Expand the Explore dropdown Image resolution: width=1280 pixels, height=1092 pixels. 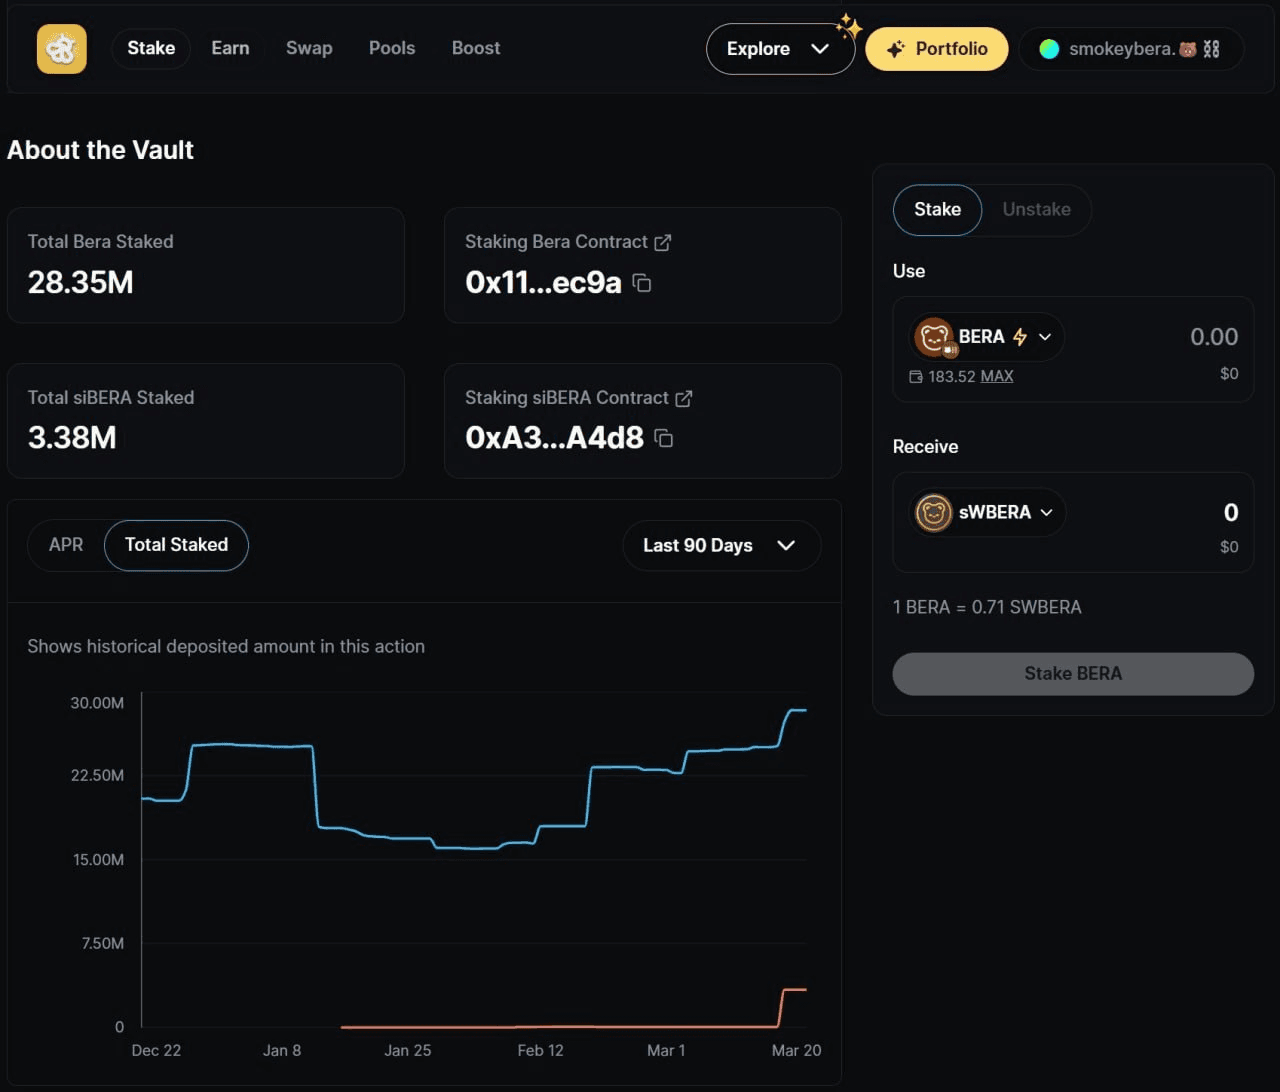tap(779, 49)
